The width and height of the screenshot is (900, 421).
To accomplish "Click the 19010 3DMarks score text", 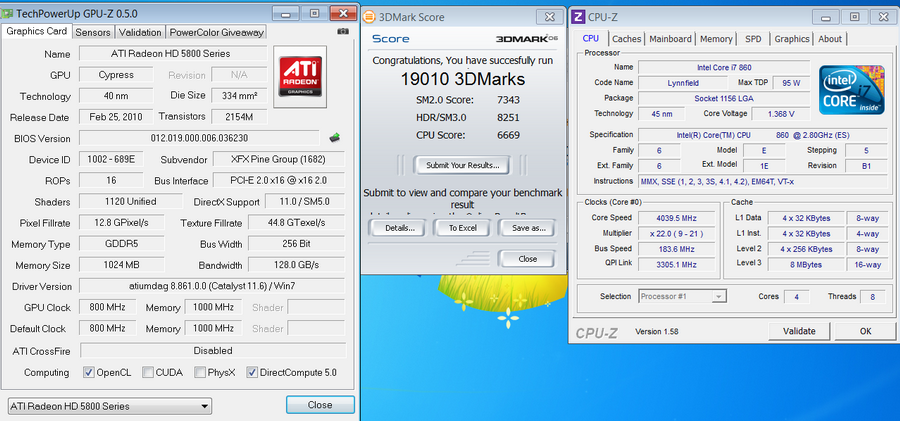I will (463, 78).
